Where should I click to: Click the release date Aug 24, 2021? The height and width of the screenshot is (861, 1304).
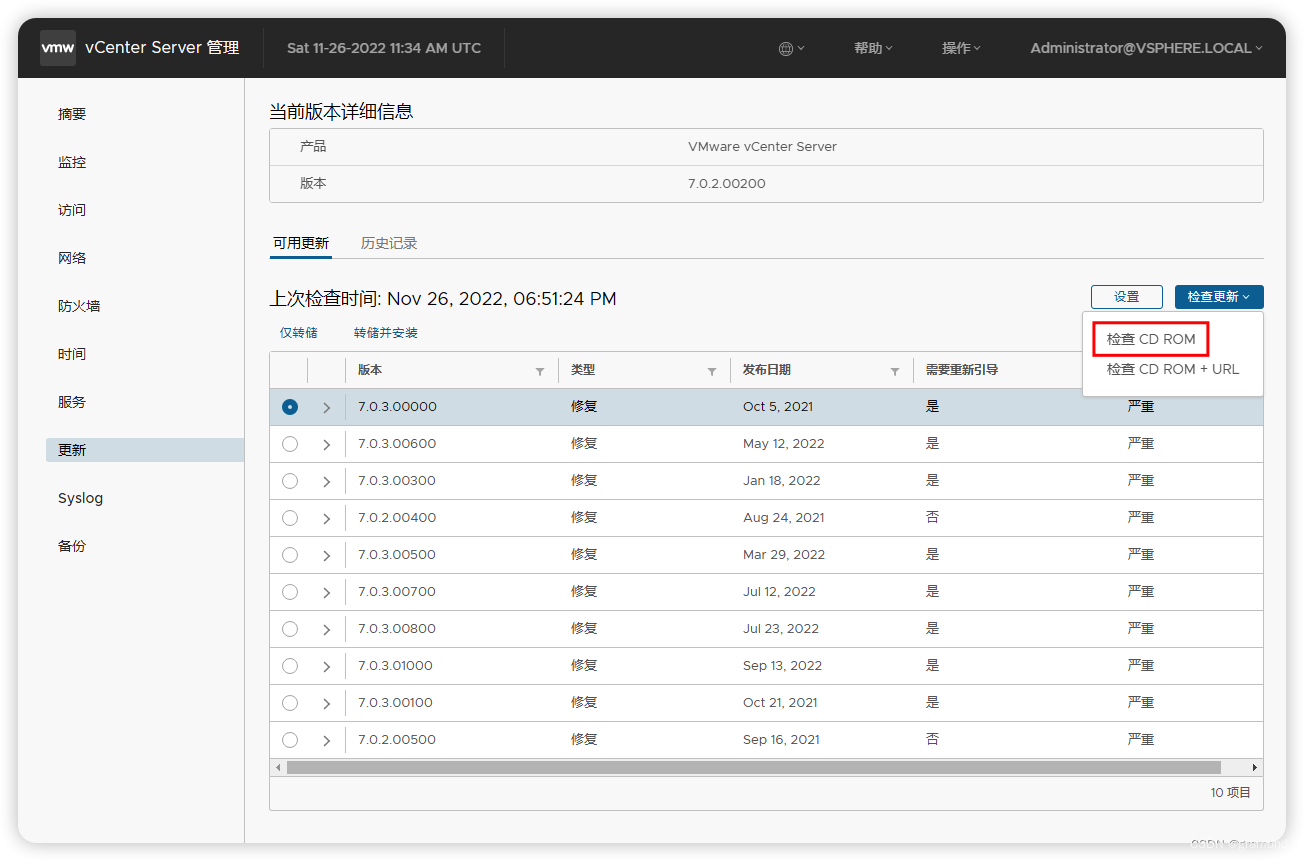[x=783, y=518]
